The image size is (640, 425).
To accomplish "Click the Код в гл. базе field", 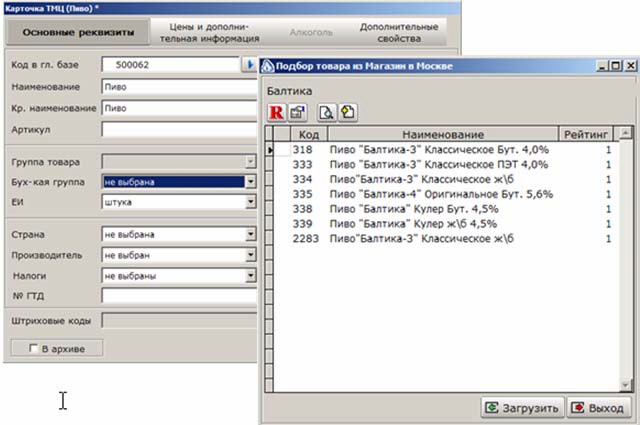I will point(171,65).
